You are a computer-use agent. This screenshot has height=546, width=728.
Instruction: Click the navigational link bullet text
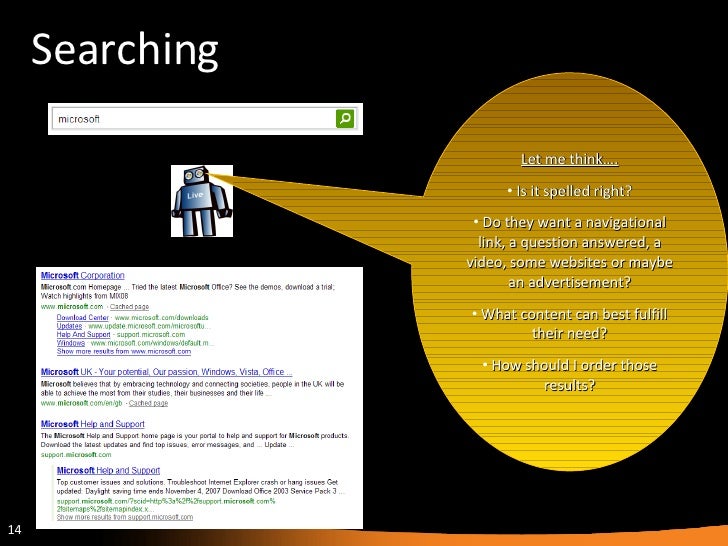point(569,252)
